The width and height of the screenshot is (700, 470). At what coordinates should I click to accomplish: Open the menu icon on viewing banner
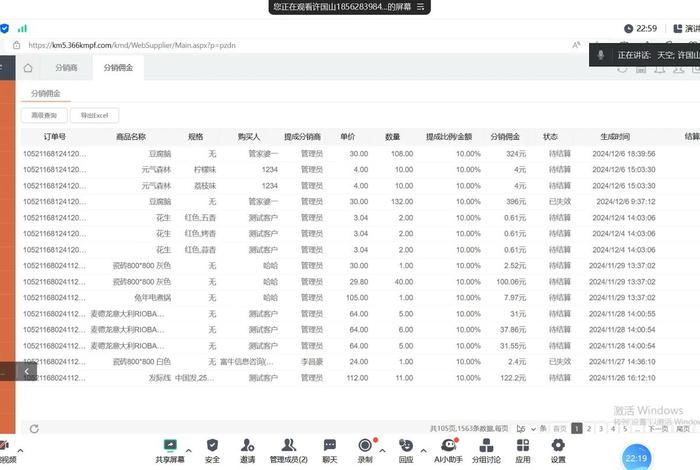421,7
